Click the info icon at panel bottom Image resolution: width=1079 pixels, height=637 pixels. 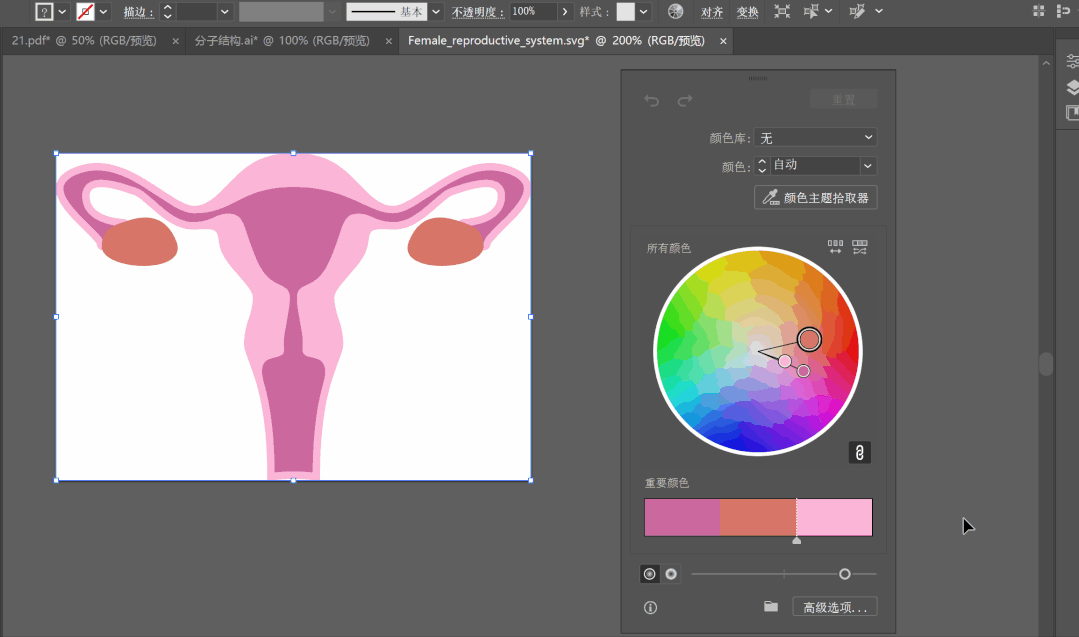(x=651, y=607)
